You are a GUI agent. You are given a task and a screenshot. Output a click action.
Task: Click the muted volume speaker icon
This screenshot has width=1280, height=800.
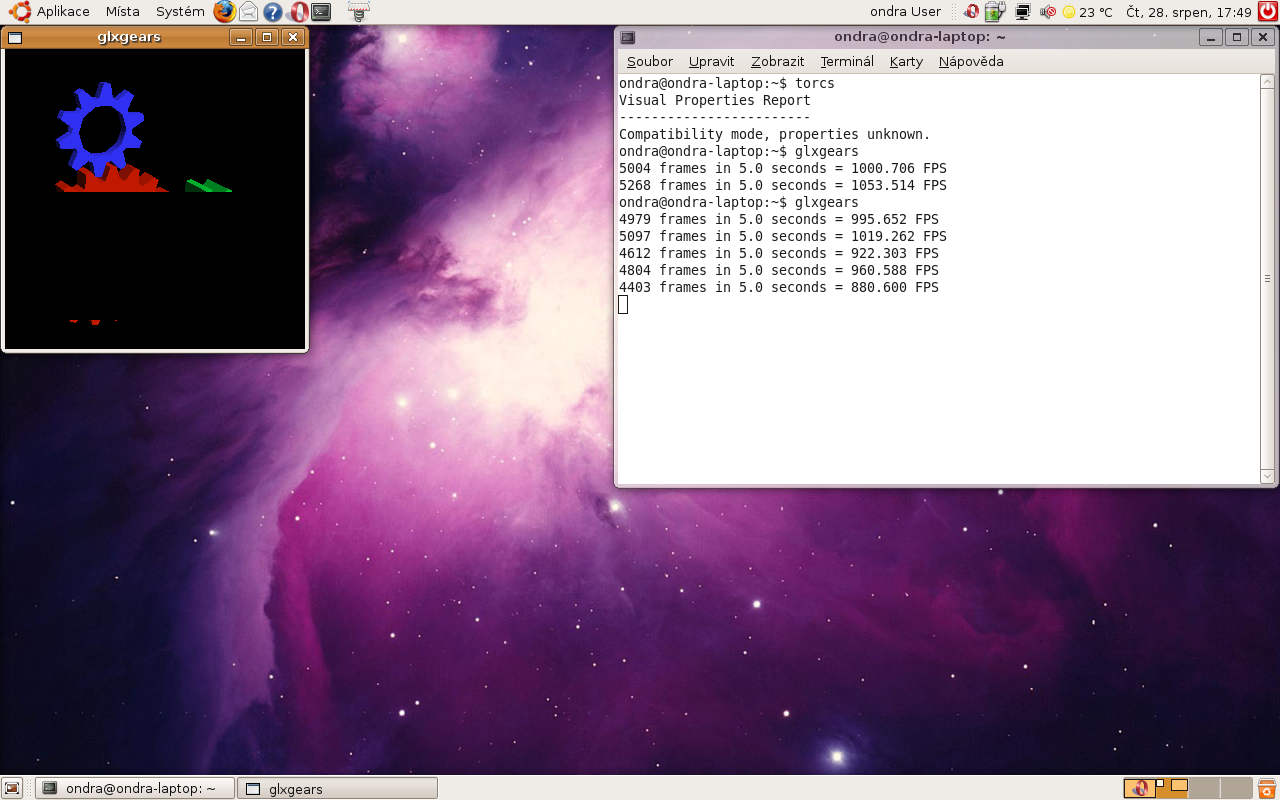pos(1047,12)
